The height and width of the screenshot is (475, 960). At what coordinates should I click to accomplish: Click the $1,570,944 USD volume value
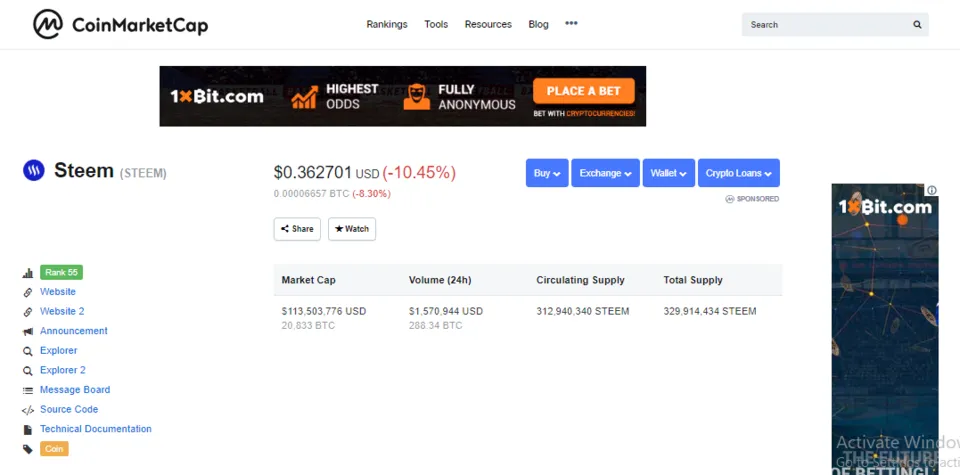pos(446,312)
